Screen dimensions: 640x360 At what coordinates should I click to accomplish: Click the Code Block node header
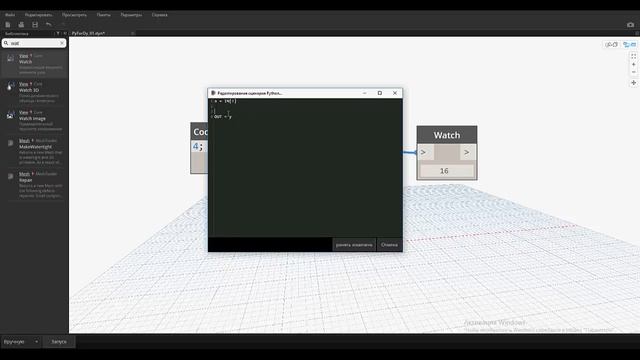(x=200, y=132)
